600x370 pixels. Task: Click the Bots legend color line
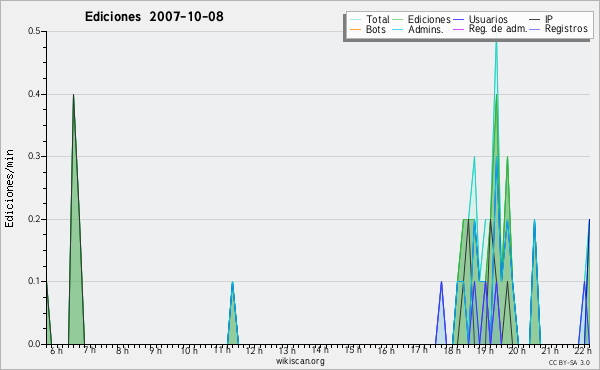[x=355, y=29]
